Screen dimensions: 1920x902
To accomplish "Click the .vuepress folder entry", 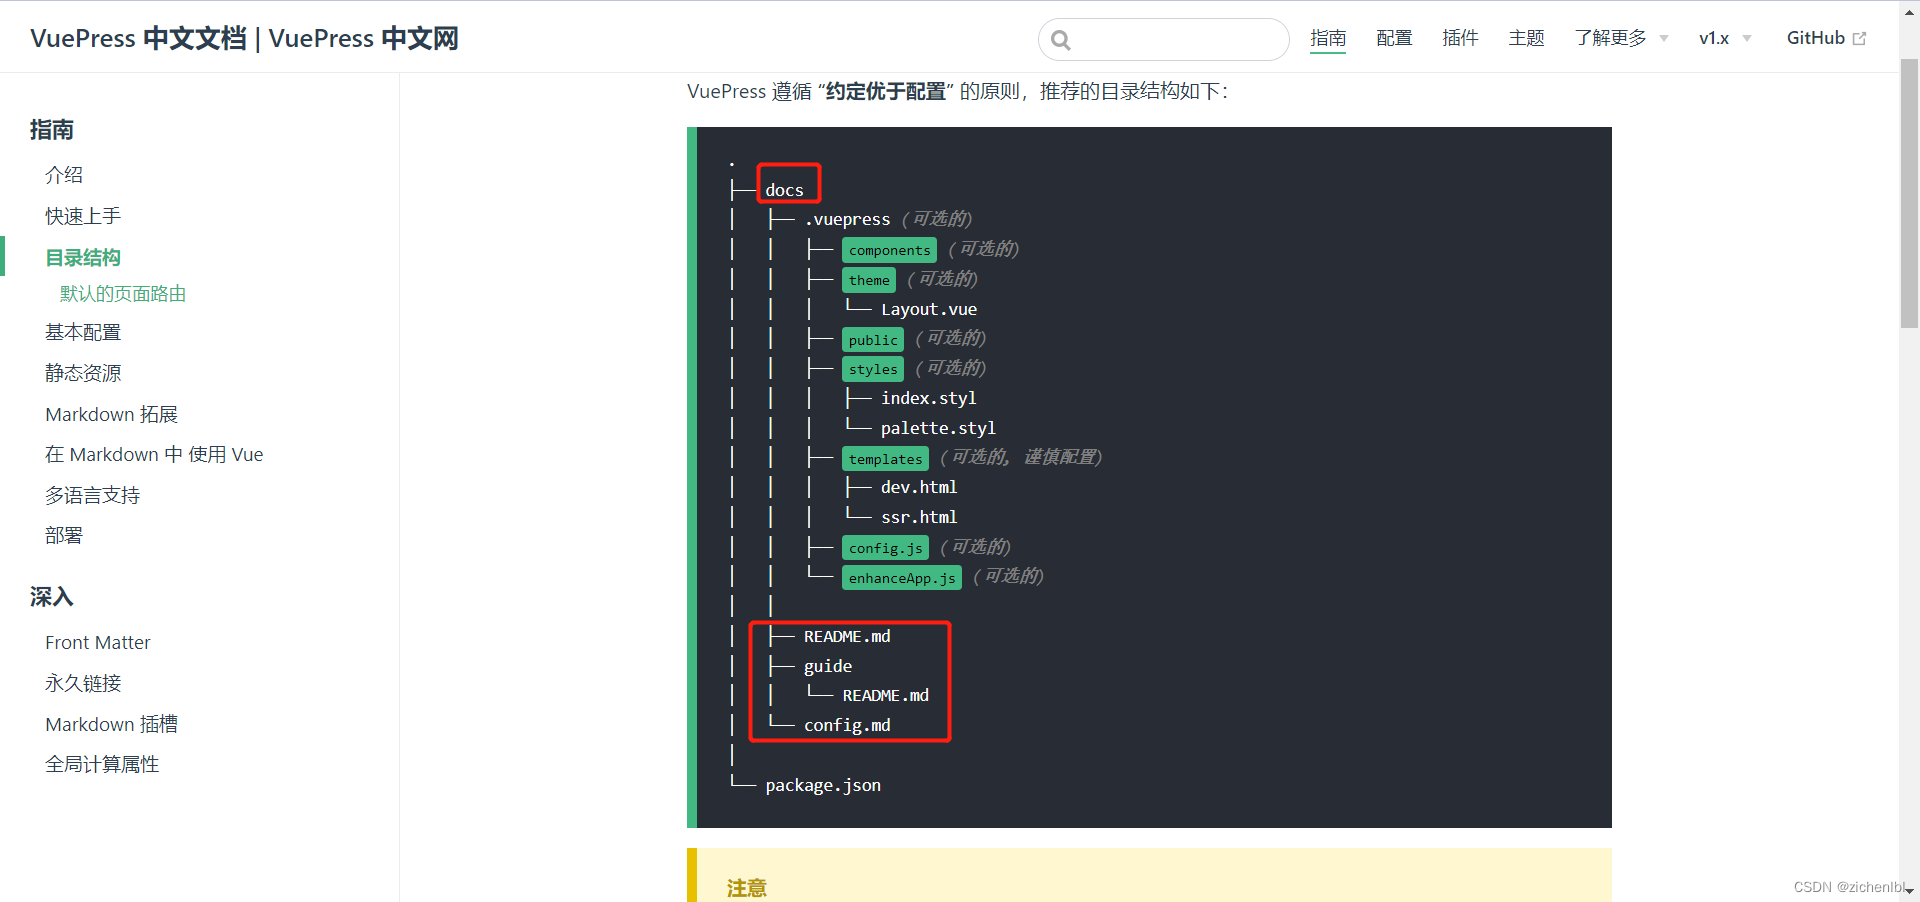I will [847, 219].
